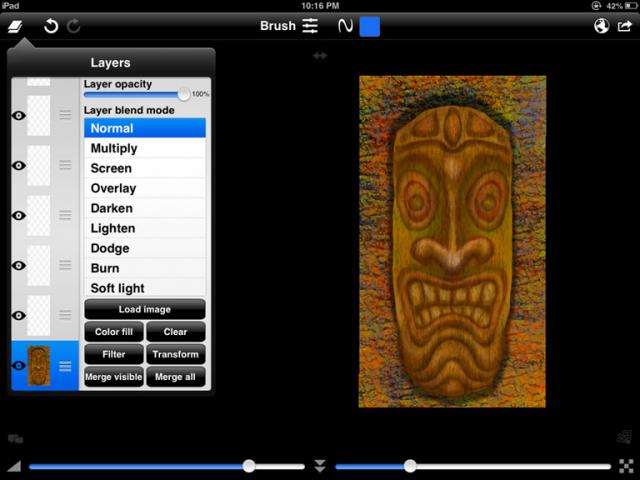
Task: Choose Overlay blend mode
Action: pos(113,188)
